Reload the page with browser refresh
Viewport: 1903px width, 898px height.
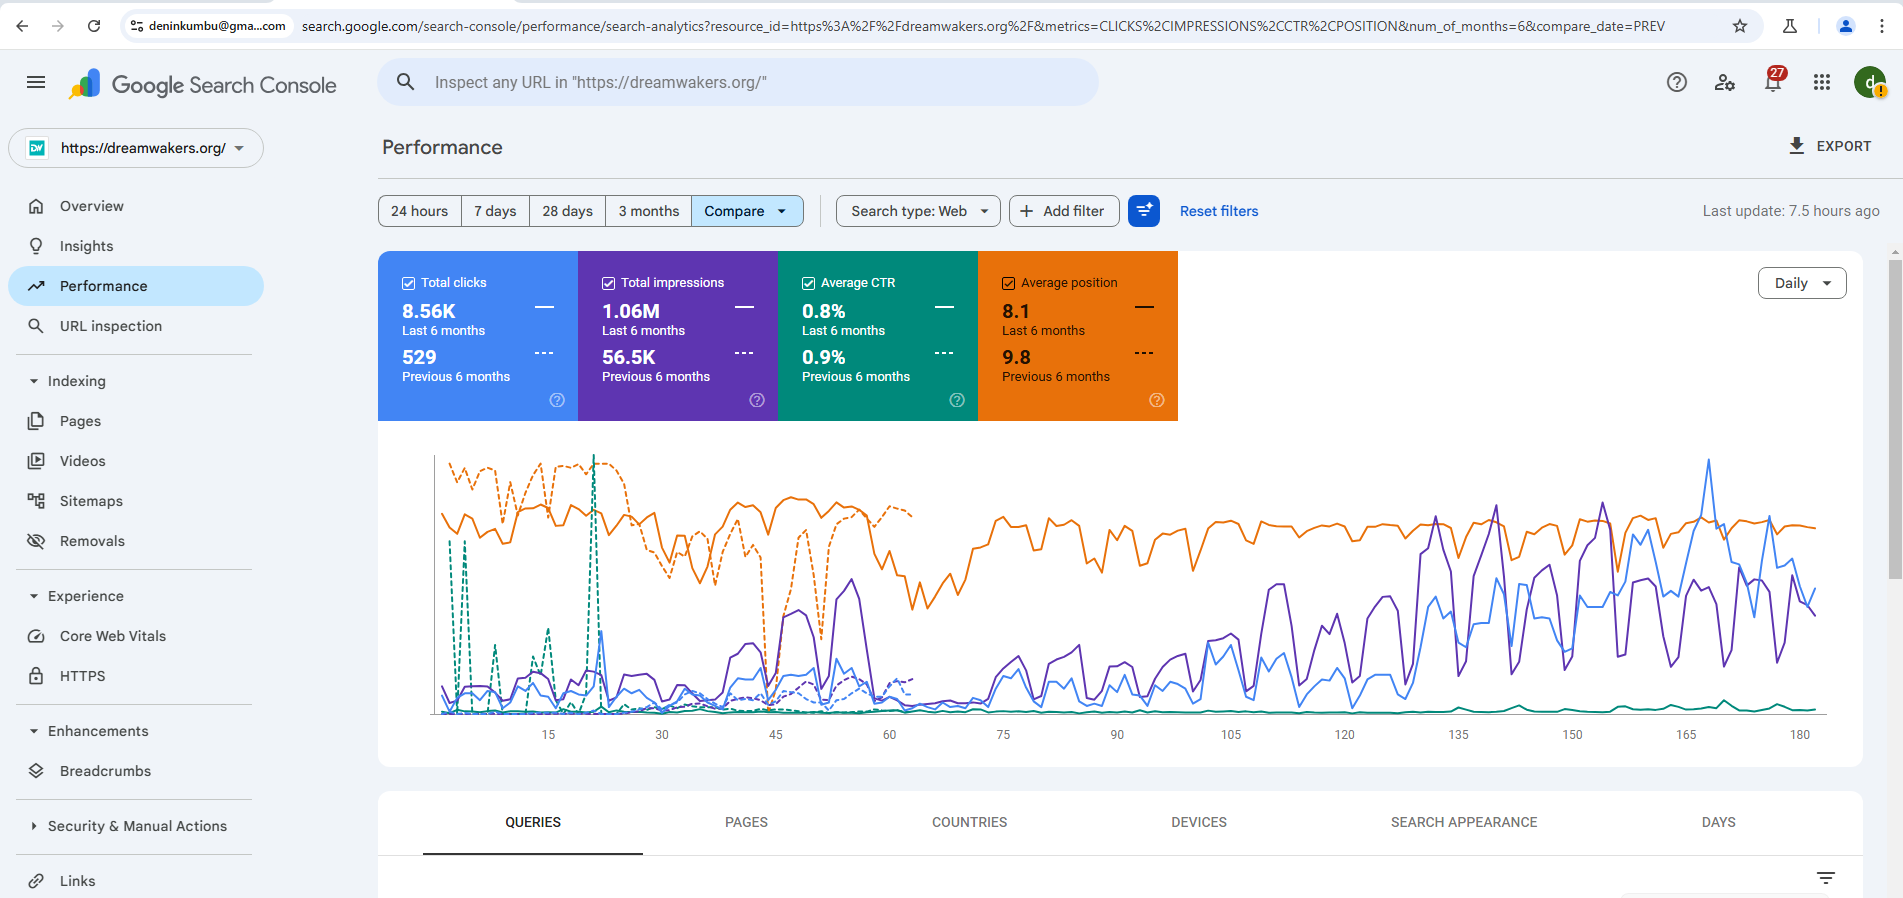point(94,26)
